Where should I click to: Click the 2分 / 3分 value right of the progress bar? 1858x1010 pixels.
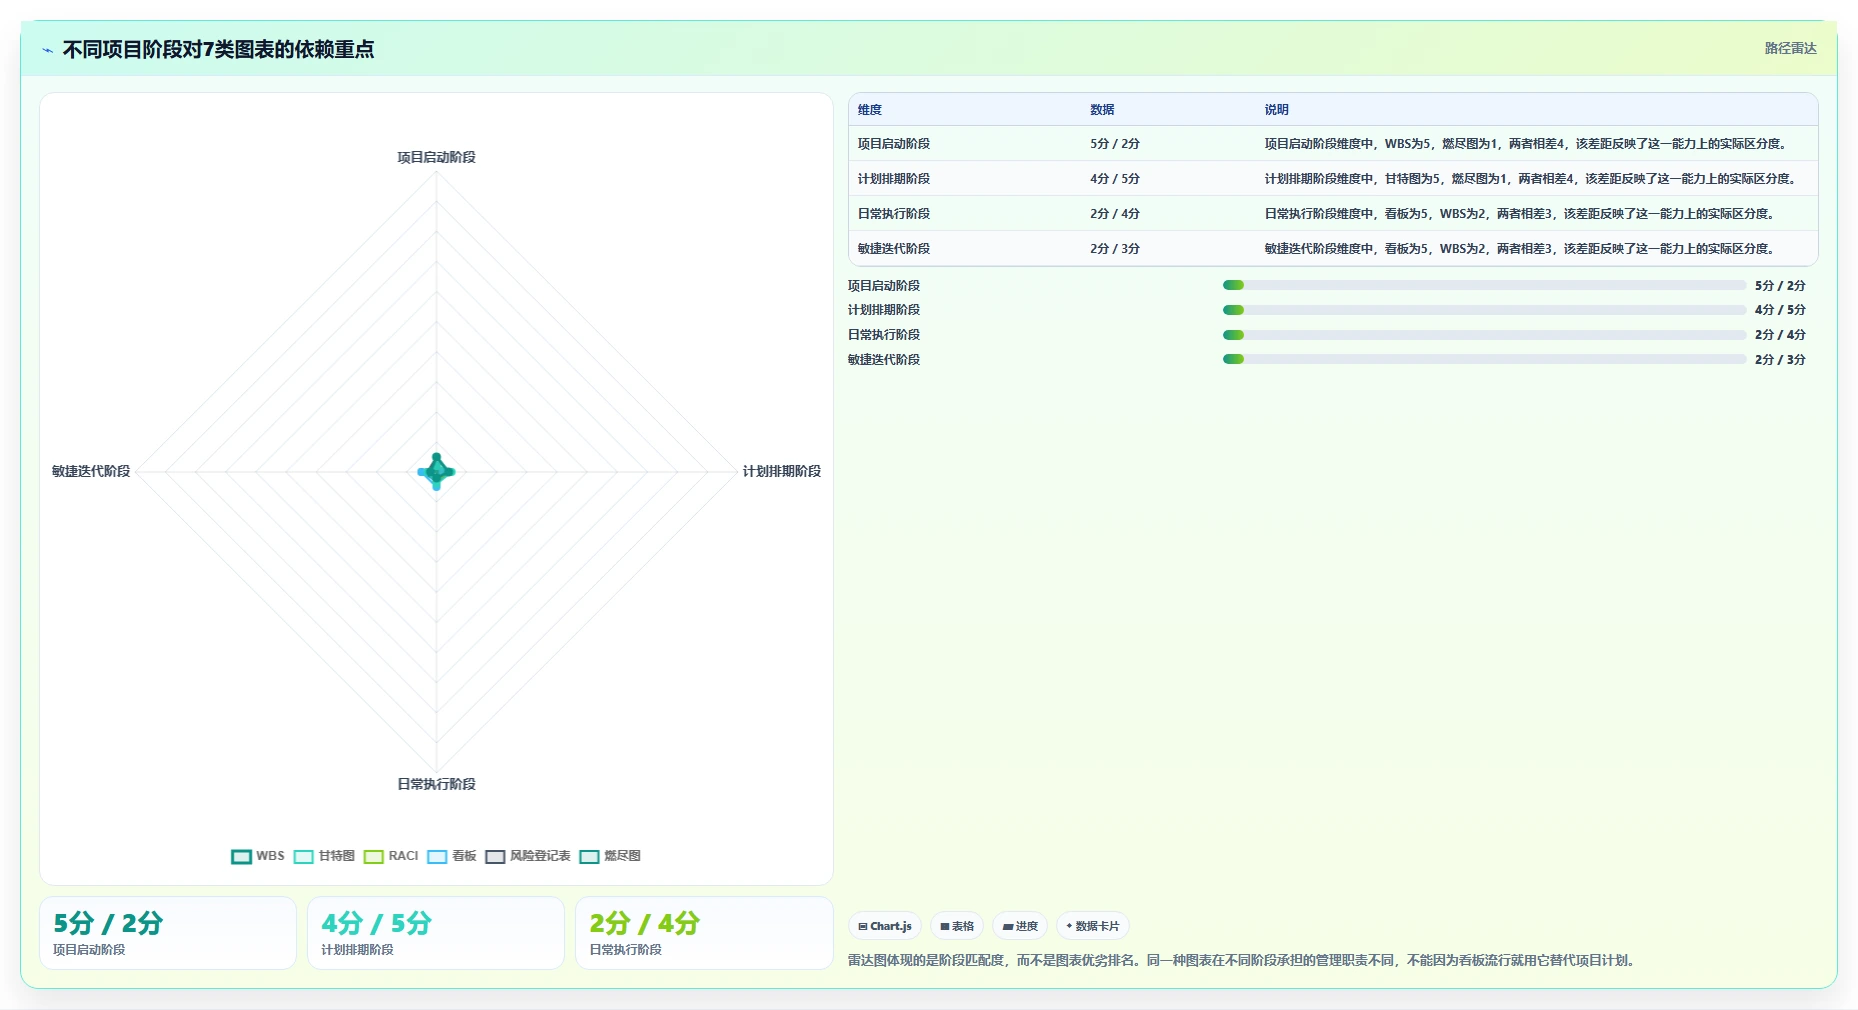tap(1780, 360)
